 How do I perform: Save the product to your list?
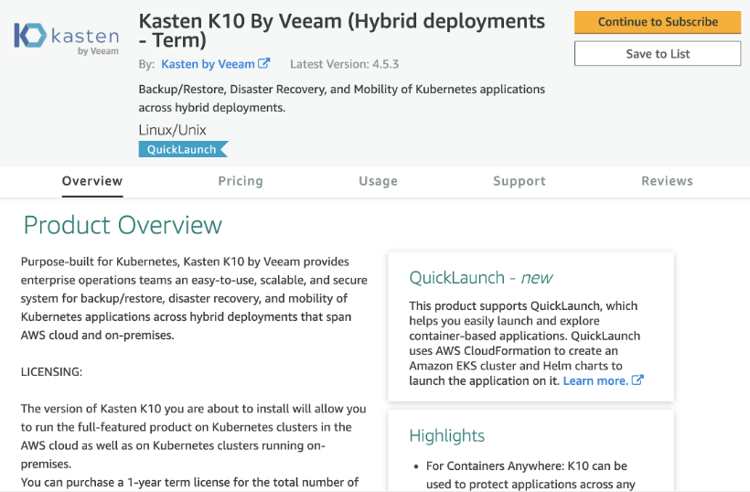658,54
